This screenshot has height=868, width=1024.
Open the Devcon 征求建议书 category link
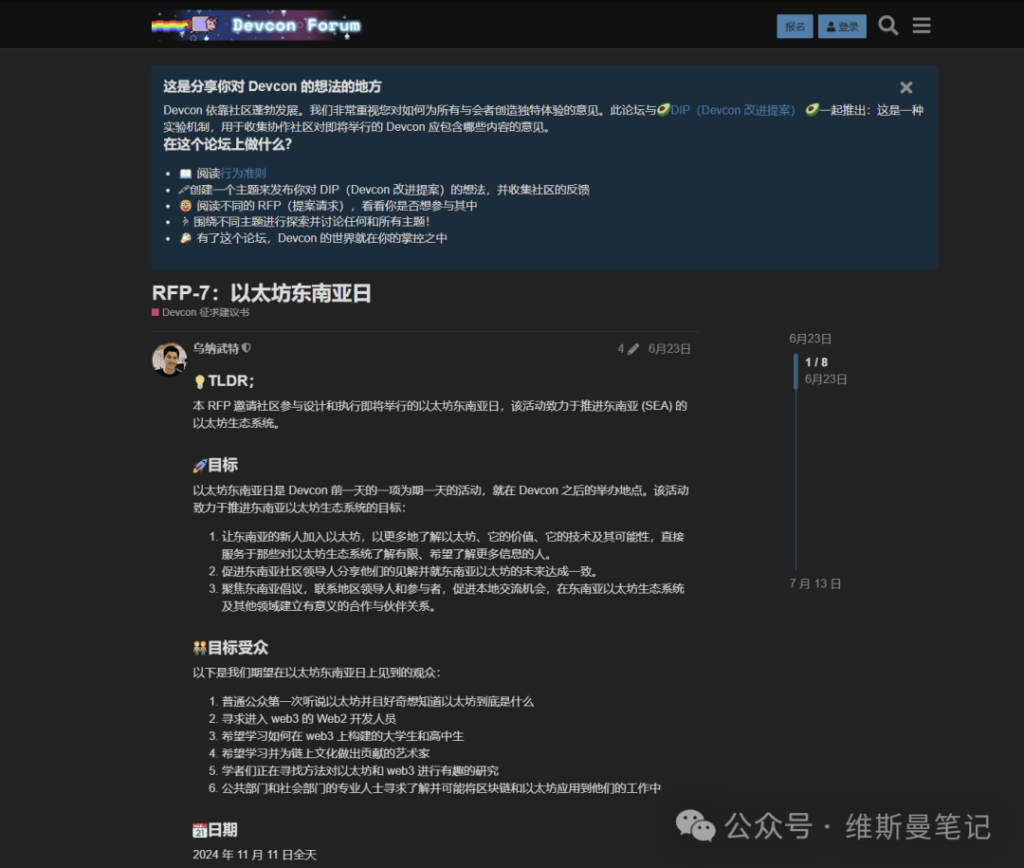click(x=201, y=312)
